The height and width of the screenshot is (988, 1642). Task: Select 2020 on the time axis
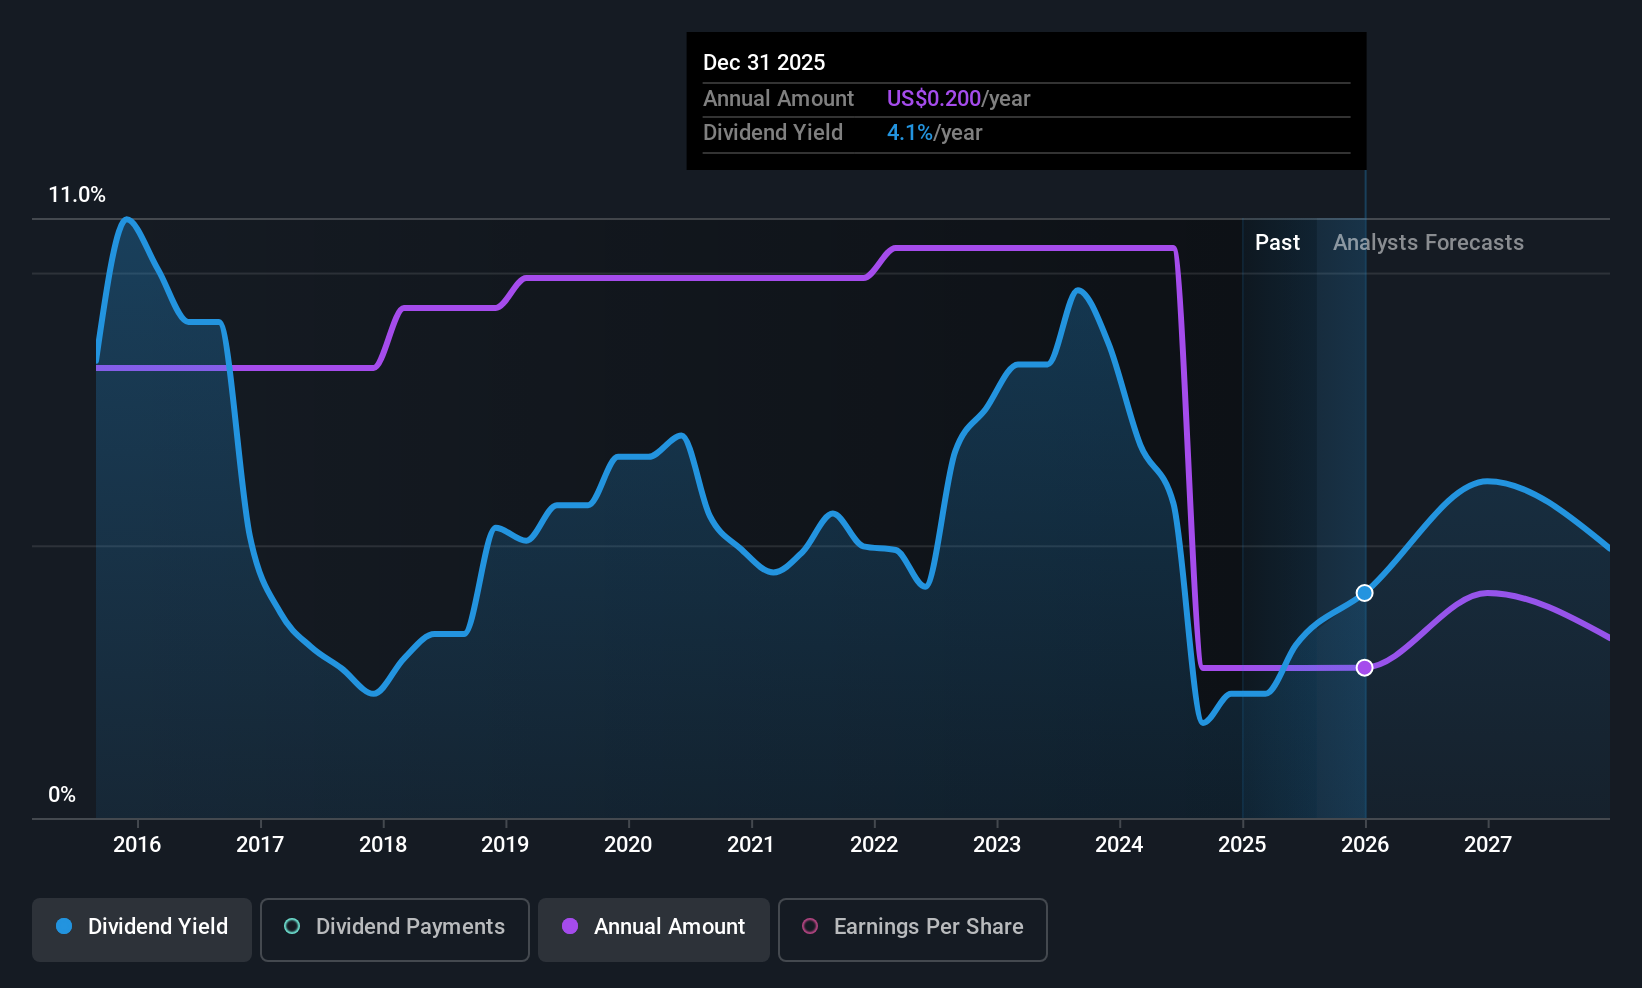pos(628,845)
